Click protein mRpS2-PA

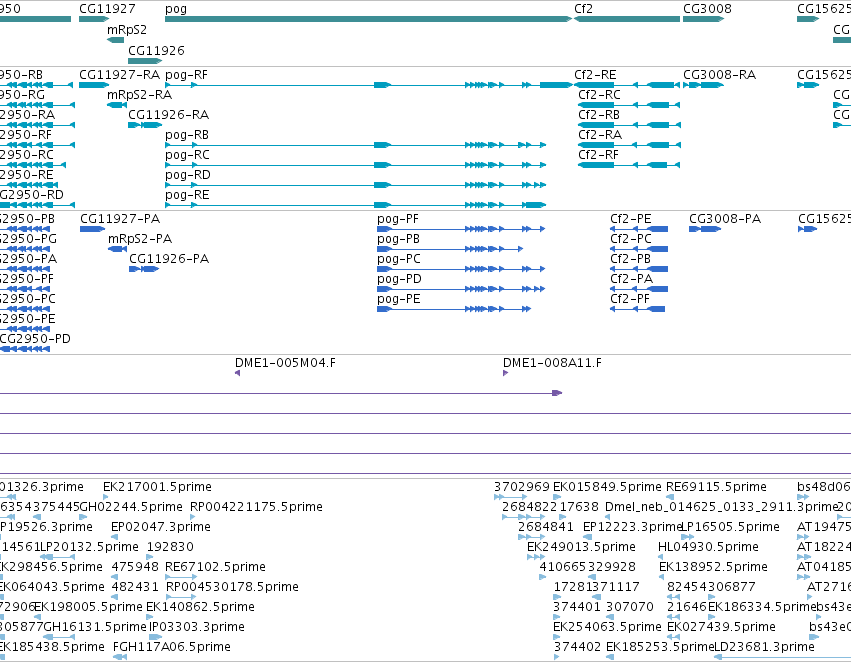point(117,249)
